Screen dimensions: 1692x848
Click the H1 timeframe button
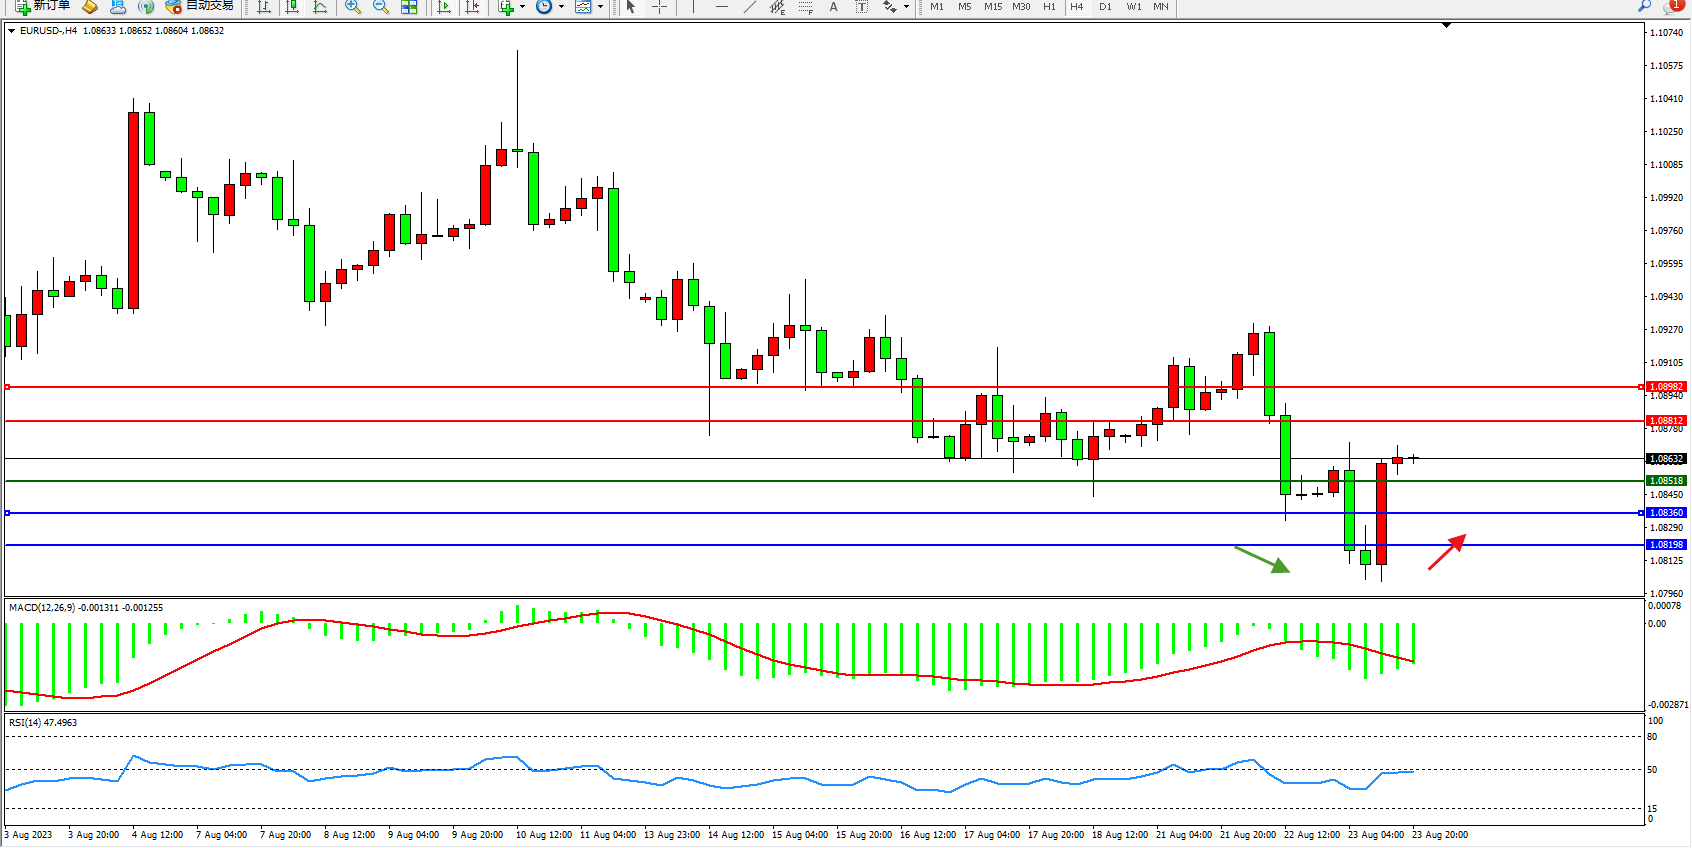click(1049, 7)
